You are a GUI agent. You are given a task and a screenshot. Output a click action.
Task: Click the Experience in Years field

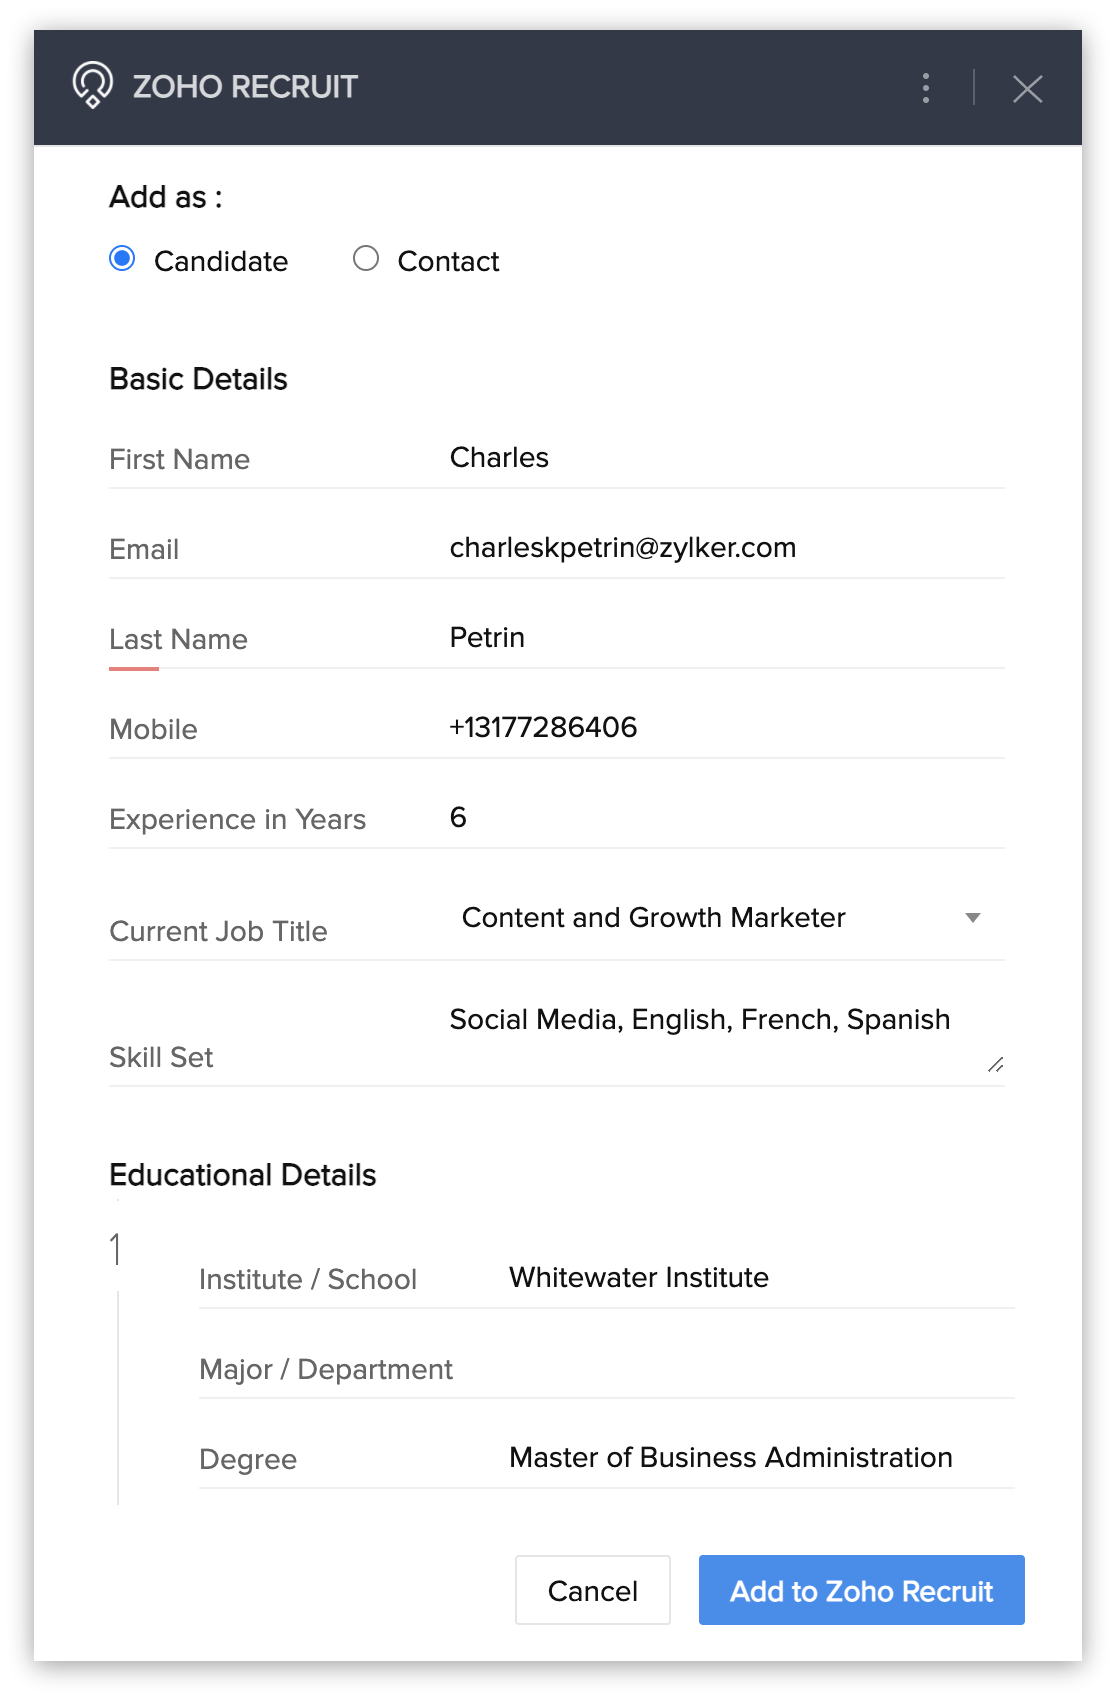click(725, 818)
